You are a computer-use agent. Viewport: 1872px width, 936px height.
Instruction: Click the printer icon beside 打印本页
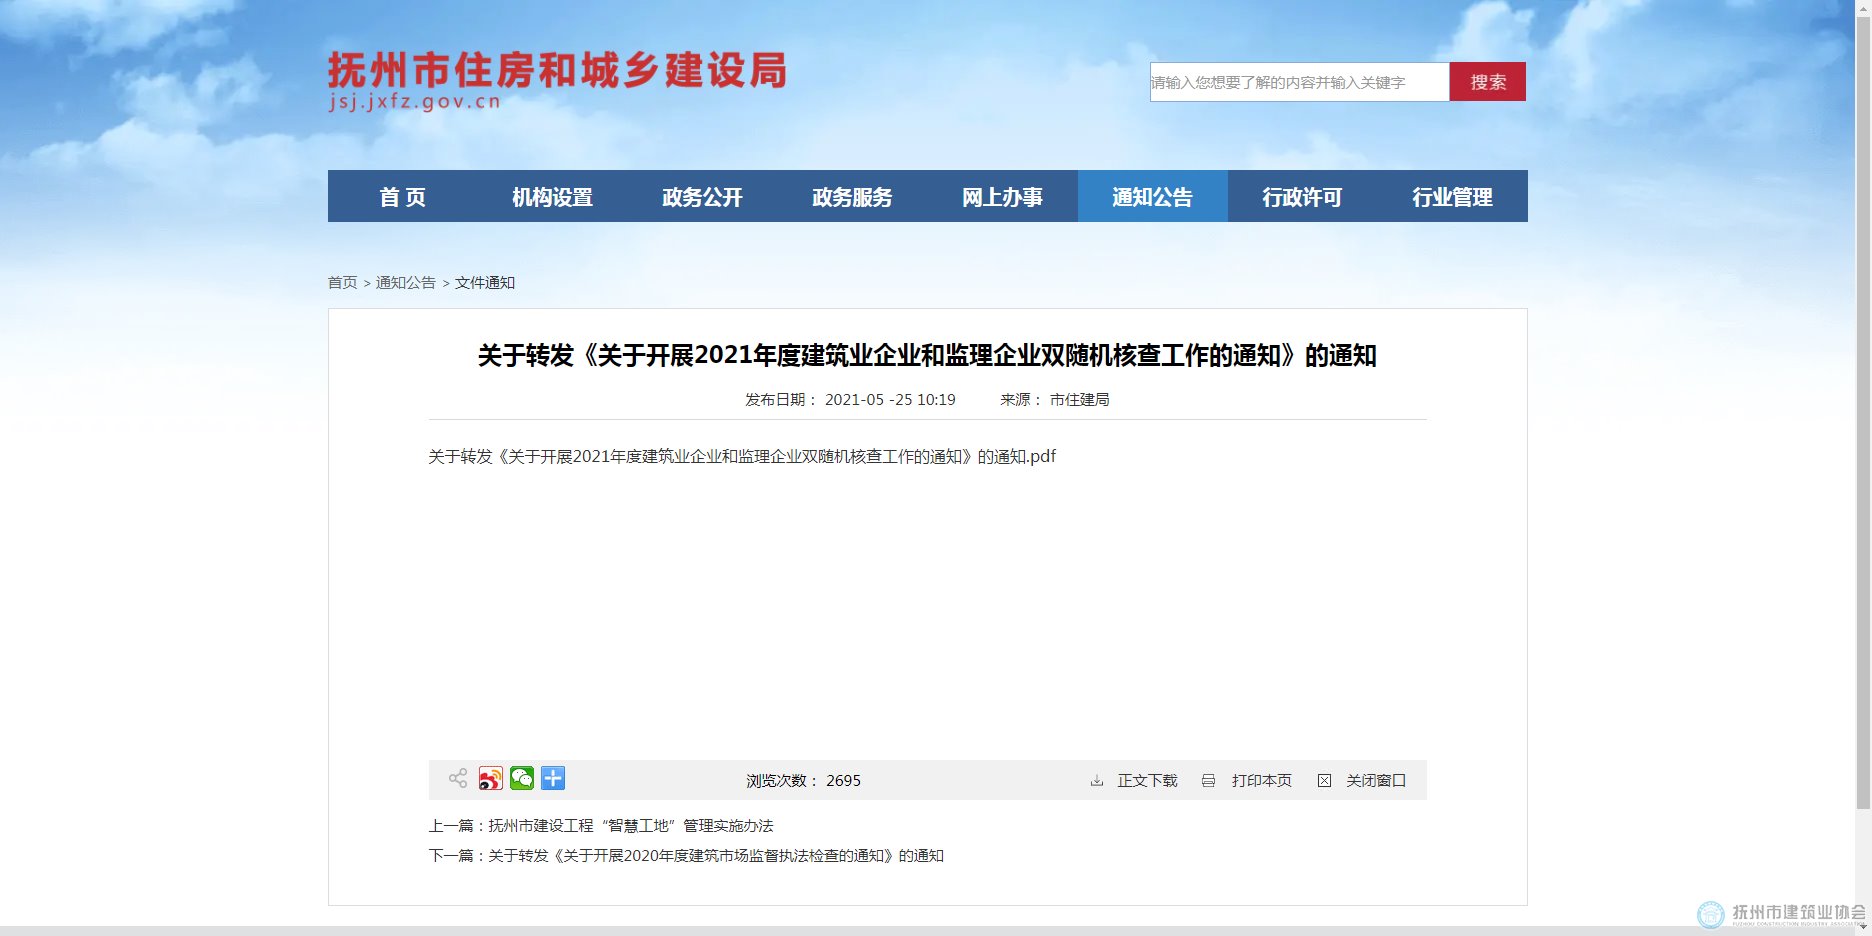point(1208,781)
